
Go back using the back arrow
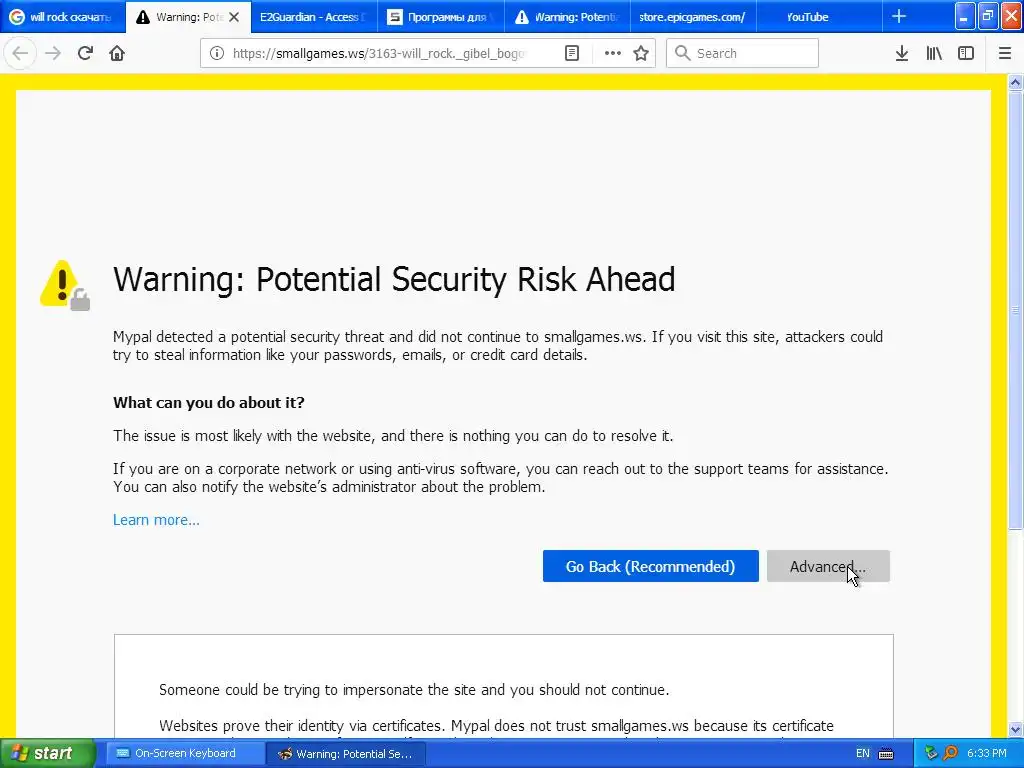pos(20,53)
